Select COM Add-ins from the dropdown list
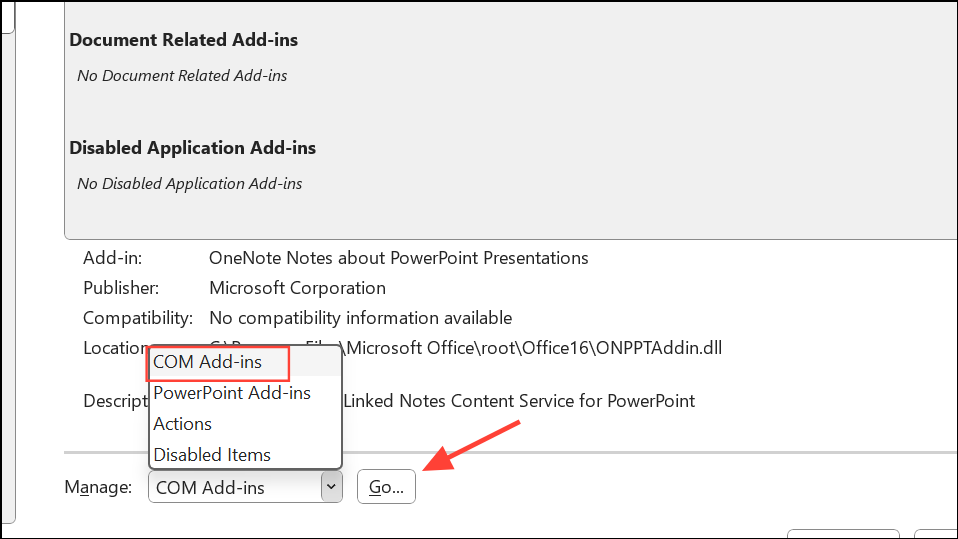958x539 pixels. [207, 362]
